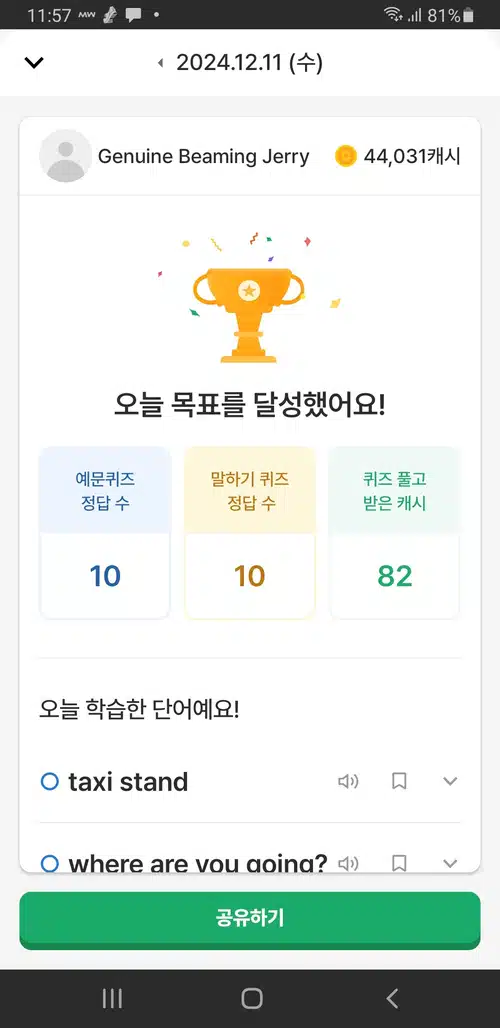500x1028 pixels.
Task: Expand the where are you going? entry
Action: [450, 863]
